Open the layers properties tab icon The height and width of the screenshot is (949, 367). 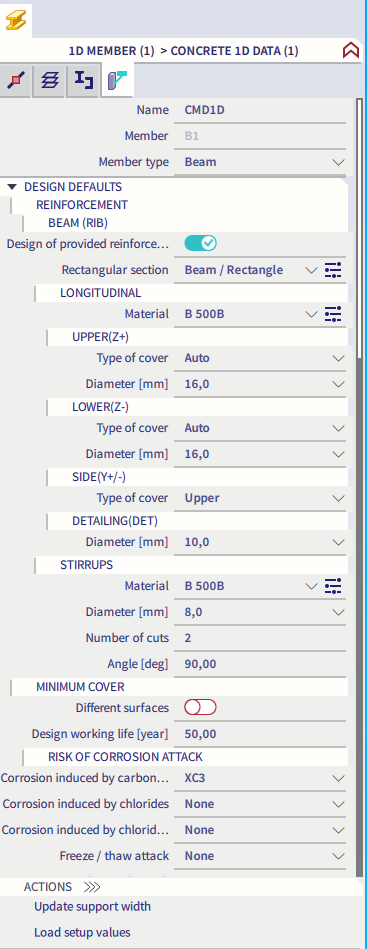pyautogui.click(x=49, y=80)
